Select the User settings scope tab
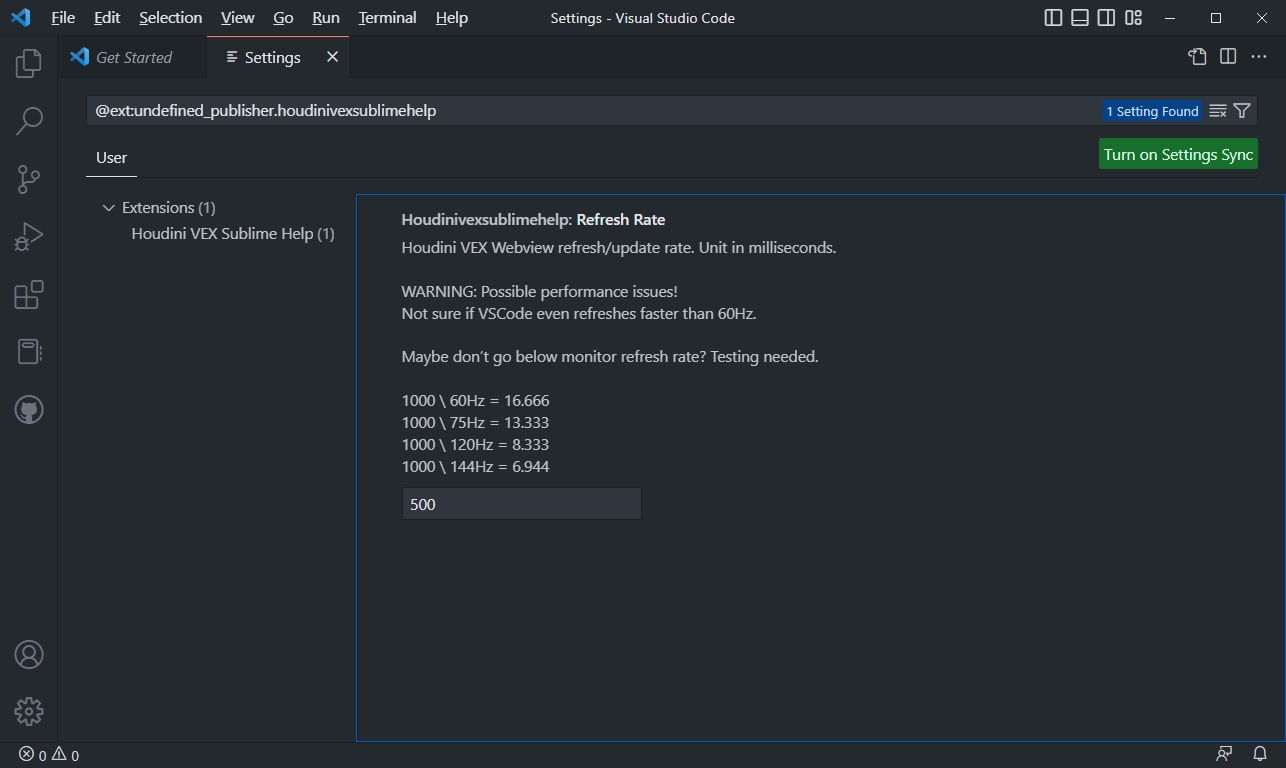 click(111, 157)
